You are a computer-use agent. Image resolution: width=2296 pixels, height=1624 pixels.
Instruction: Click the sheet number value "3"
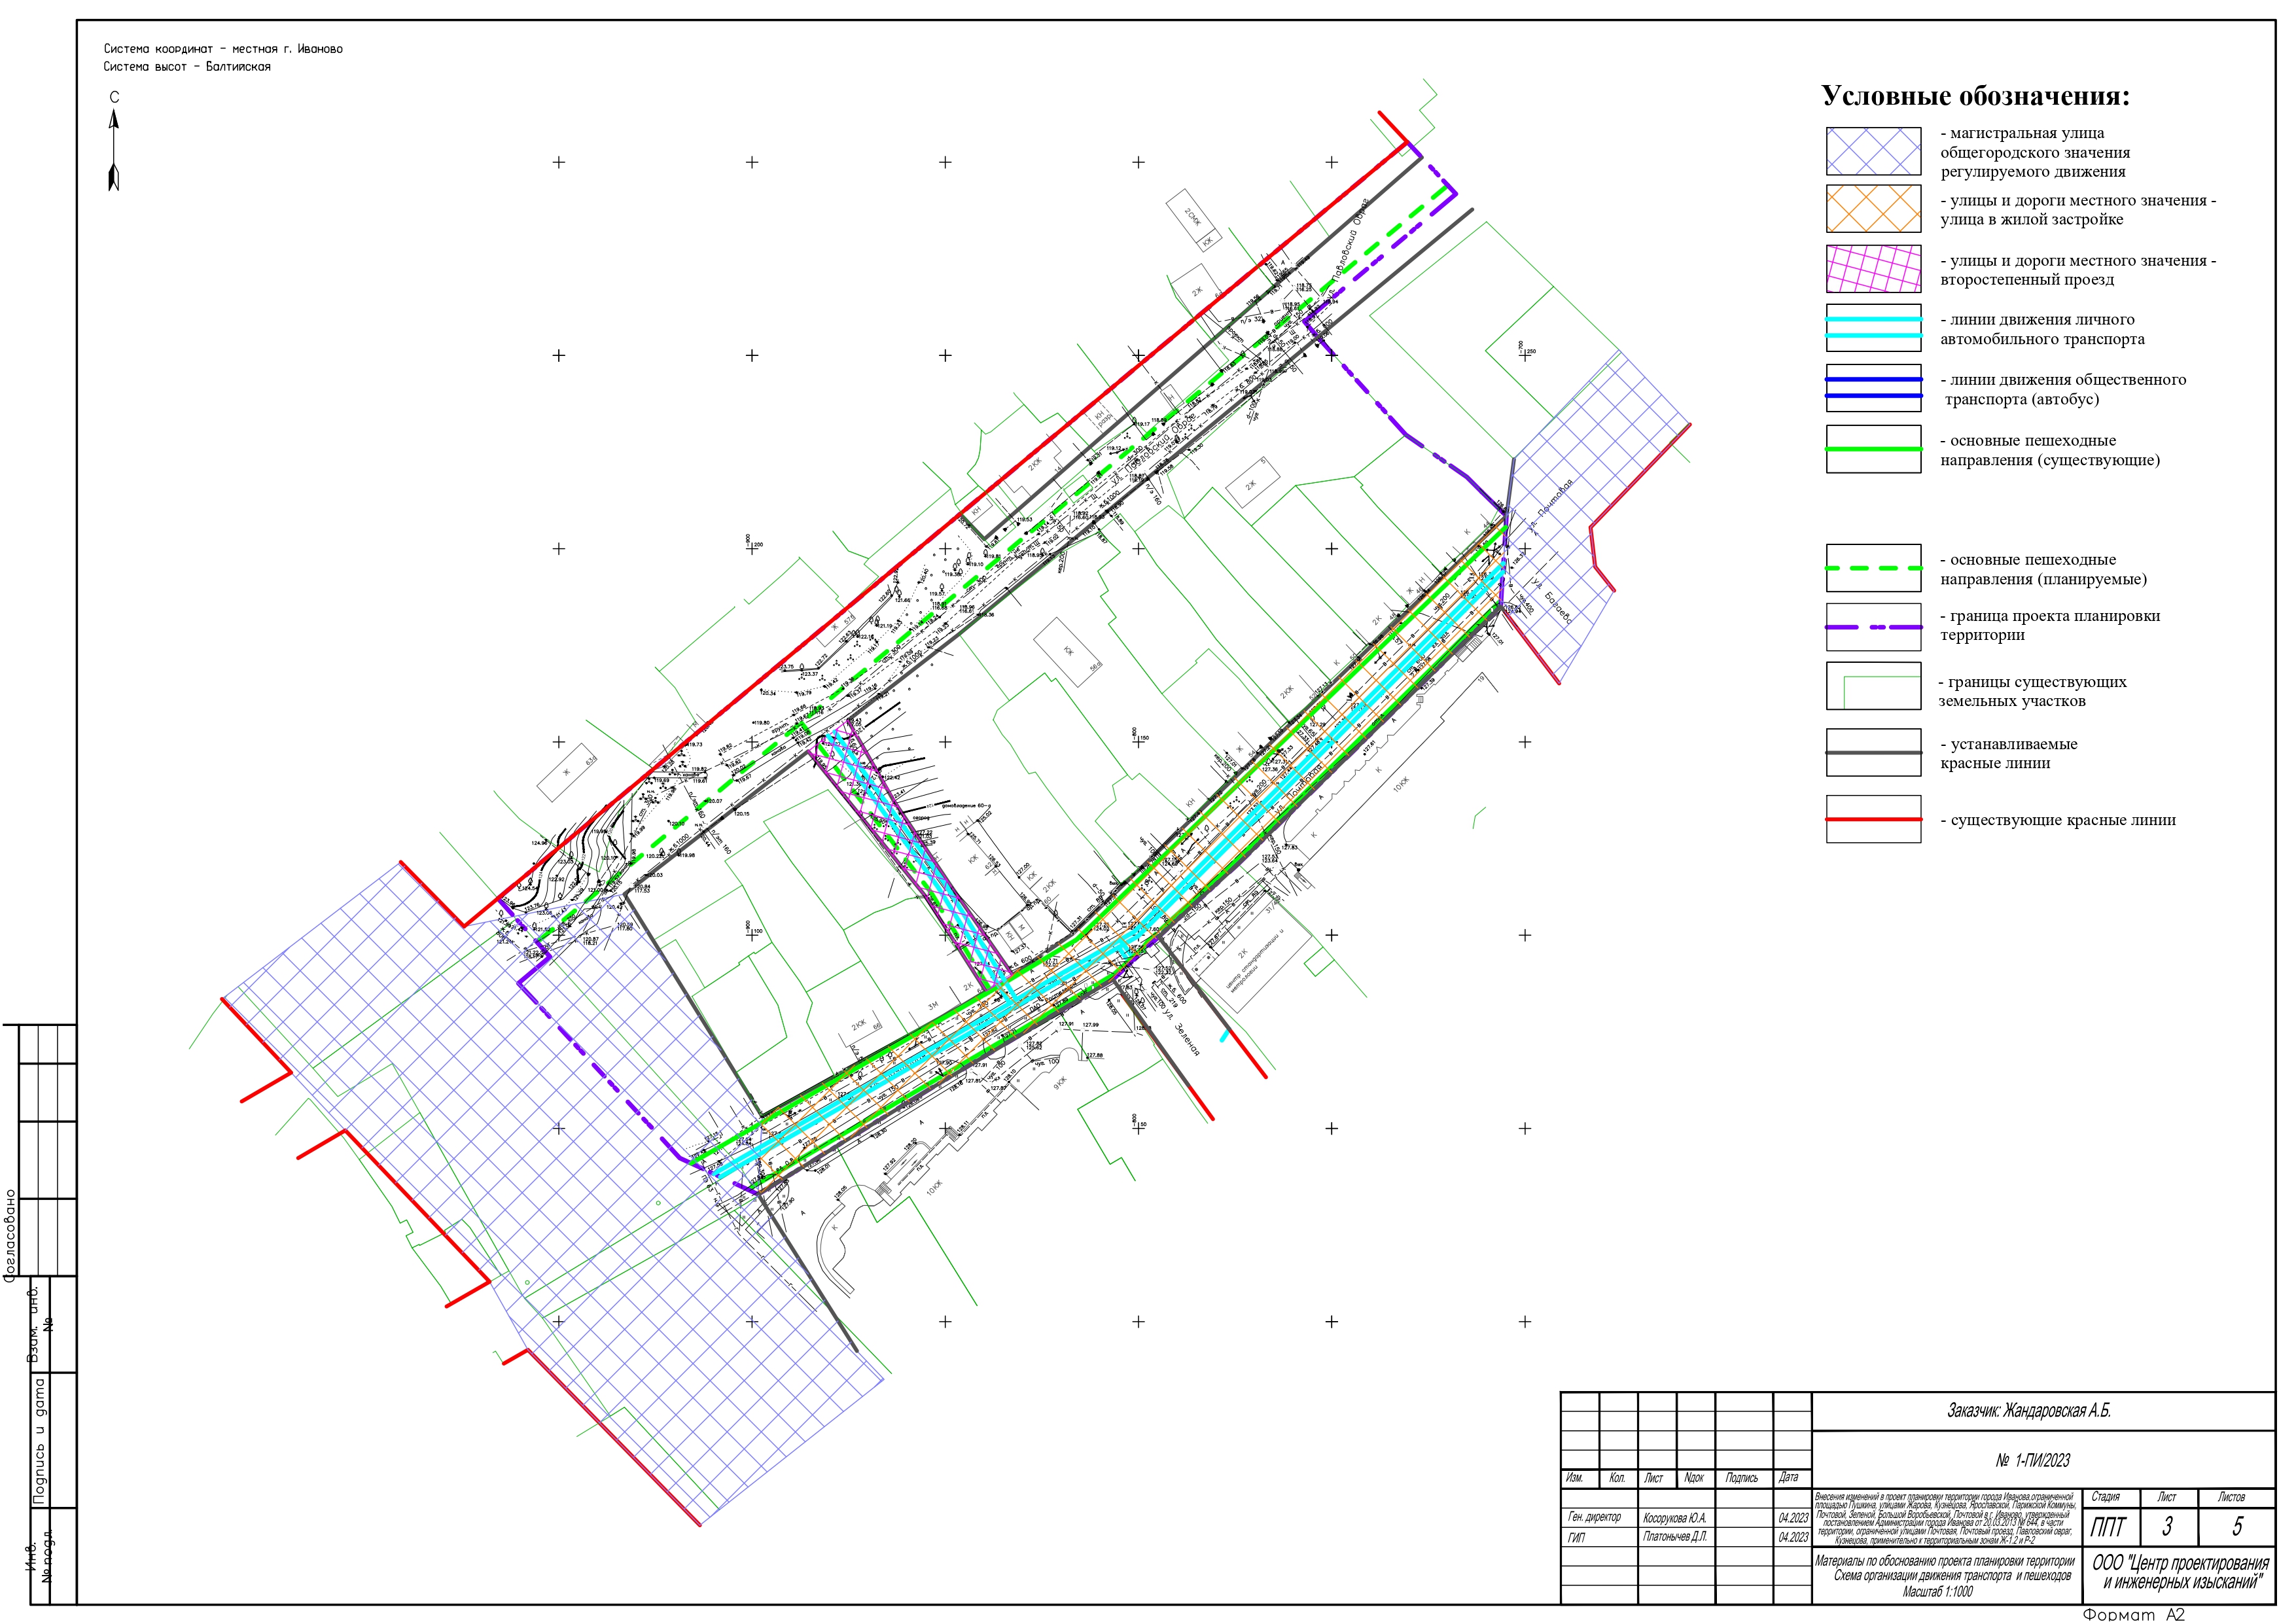2167,1527
